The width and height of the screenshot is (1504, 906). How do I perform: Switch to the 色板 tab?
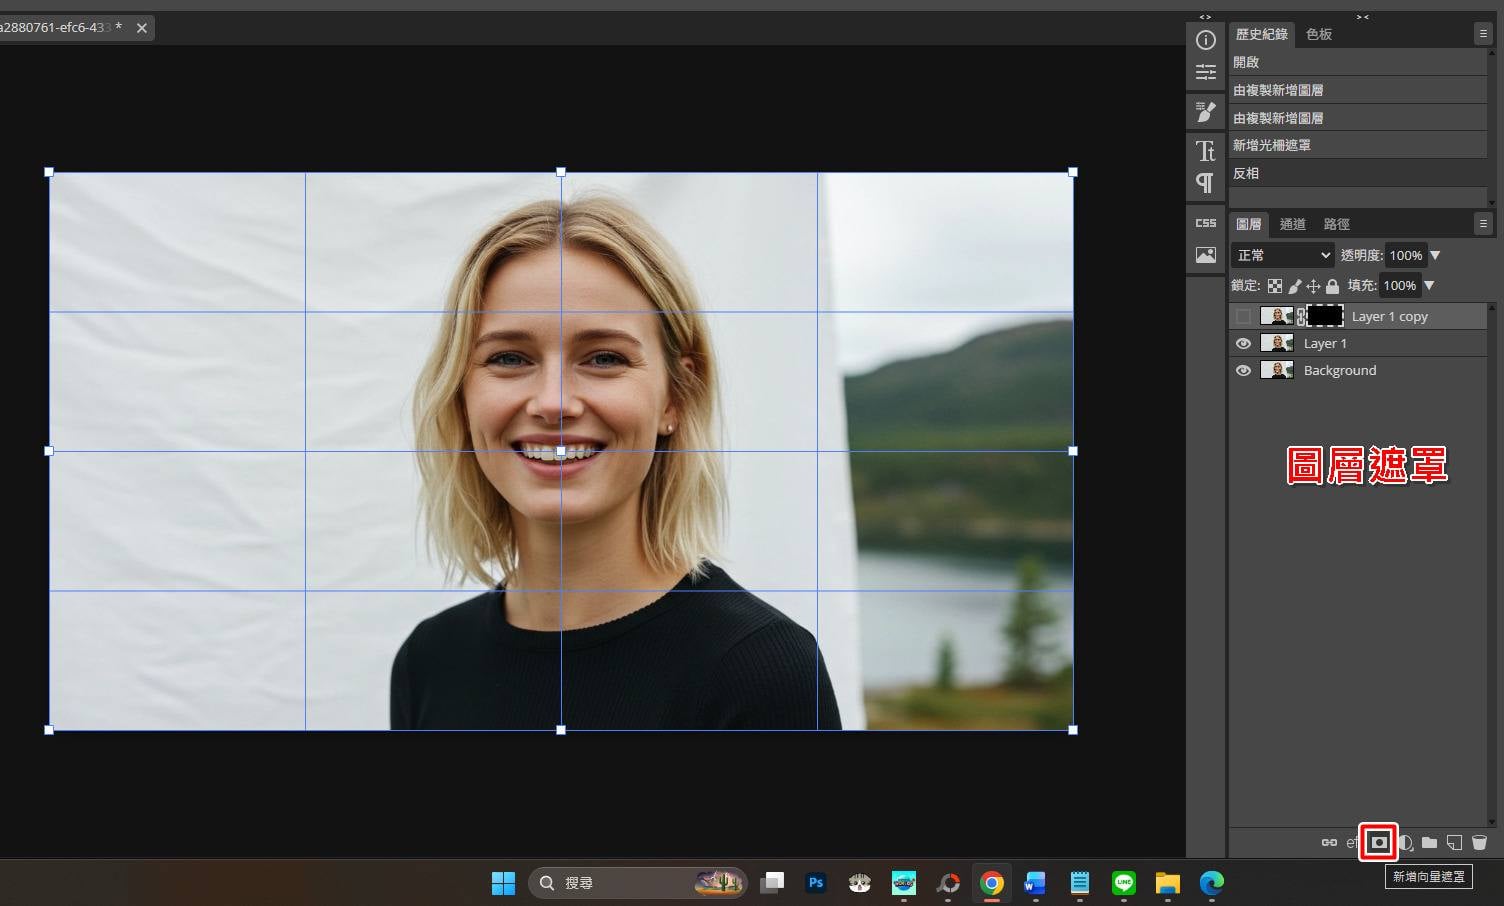pos(1318,34)
